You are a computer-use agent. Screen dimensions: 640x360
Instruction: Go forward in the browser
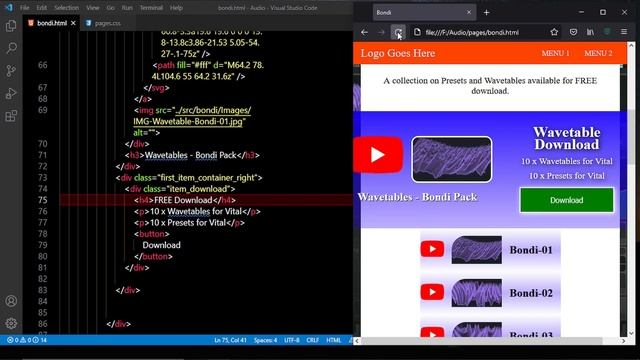click(381, 32)
